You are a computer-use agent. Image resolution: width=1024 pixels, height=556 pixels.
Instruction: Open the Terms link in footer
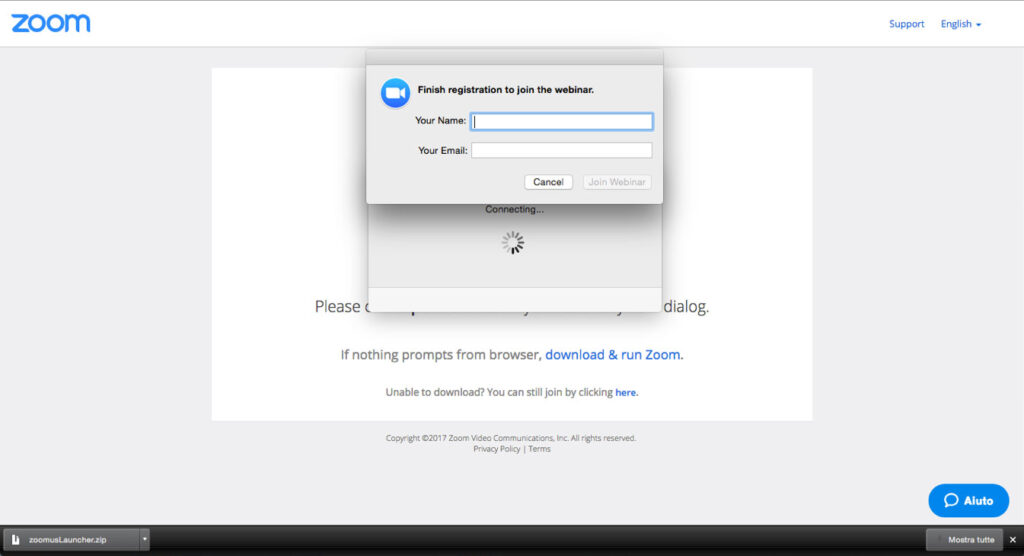tap(540, 449)
